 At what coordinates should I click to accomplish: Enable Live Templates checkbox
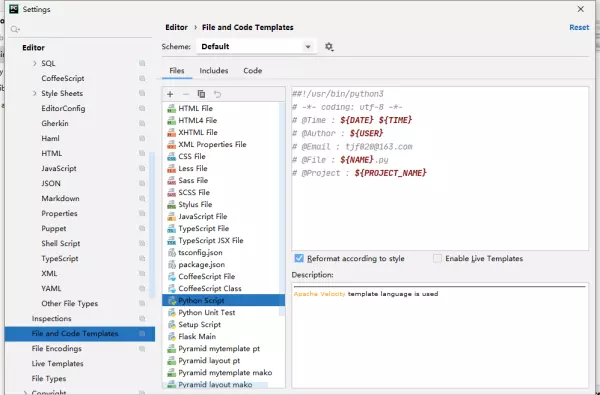click(x=437, y=258)
